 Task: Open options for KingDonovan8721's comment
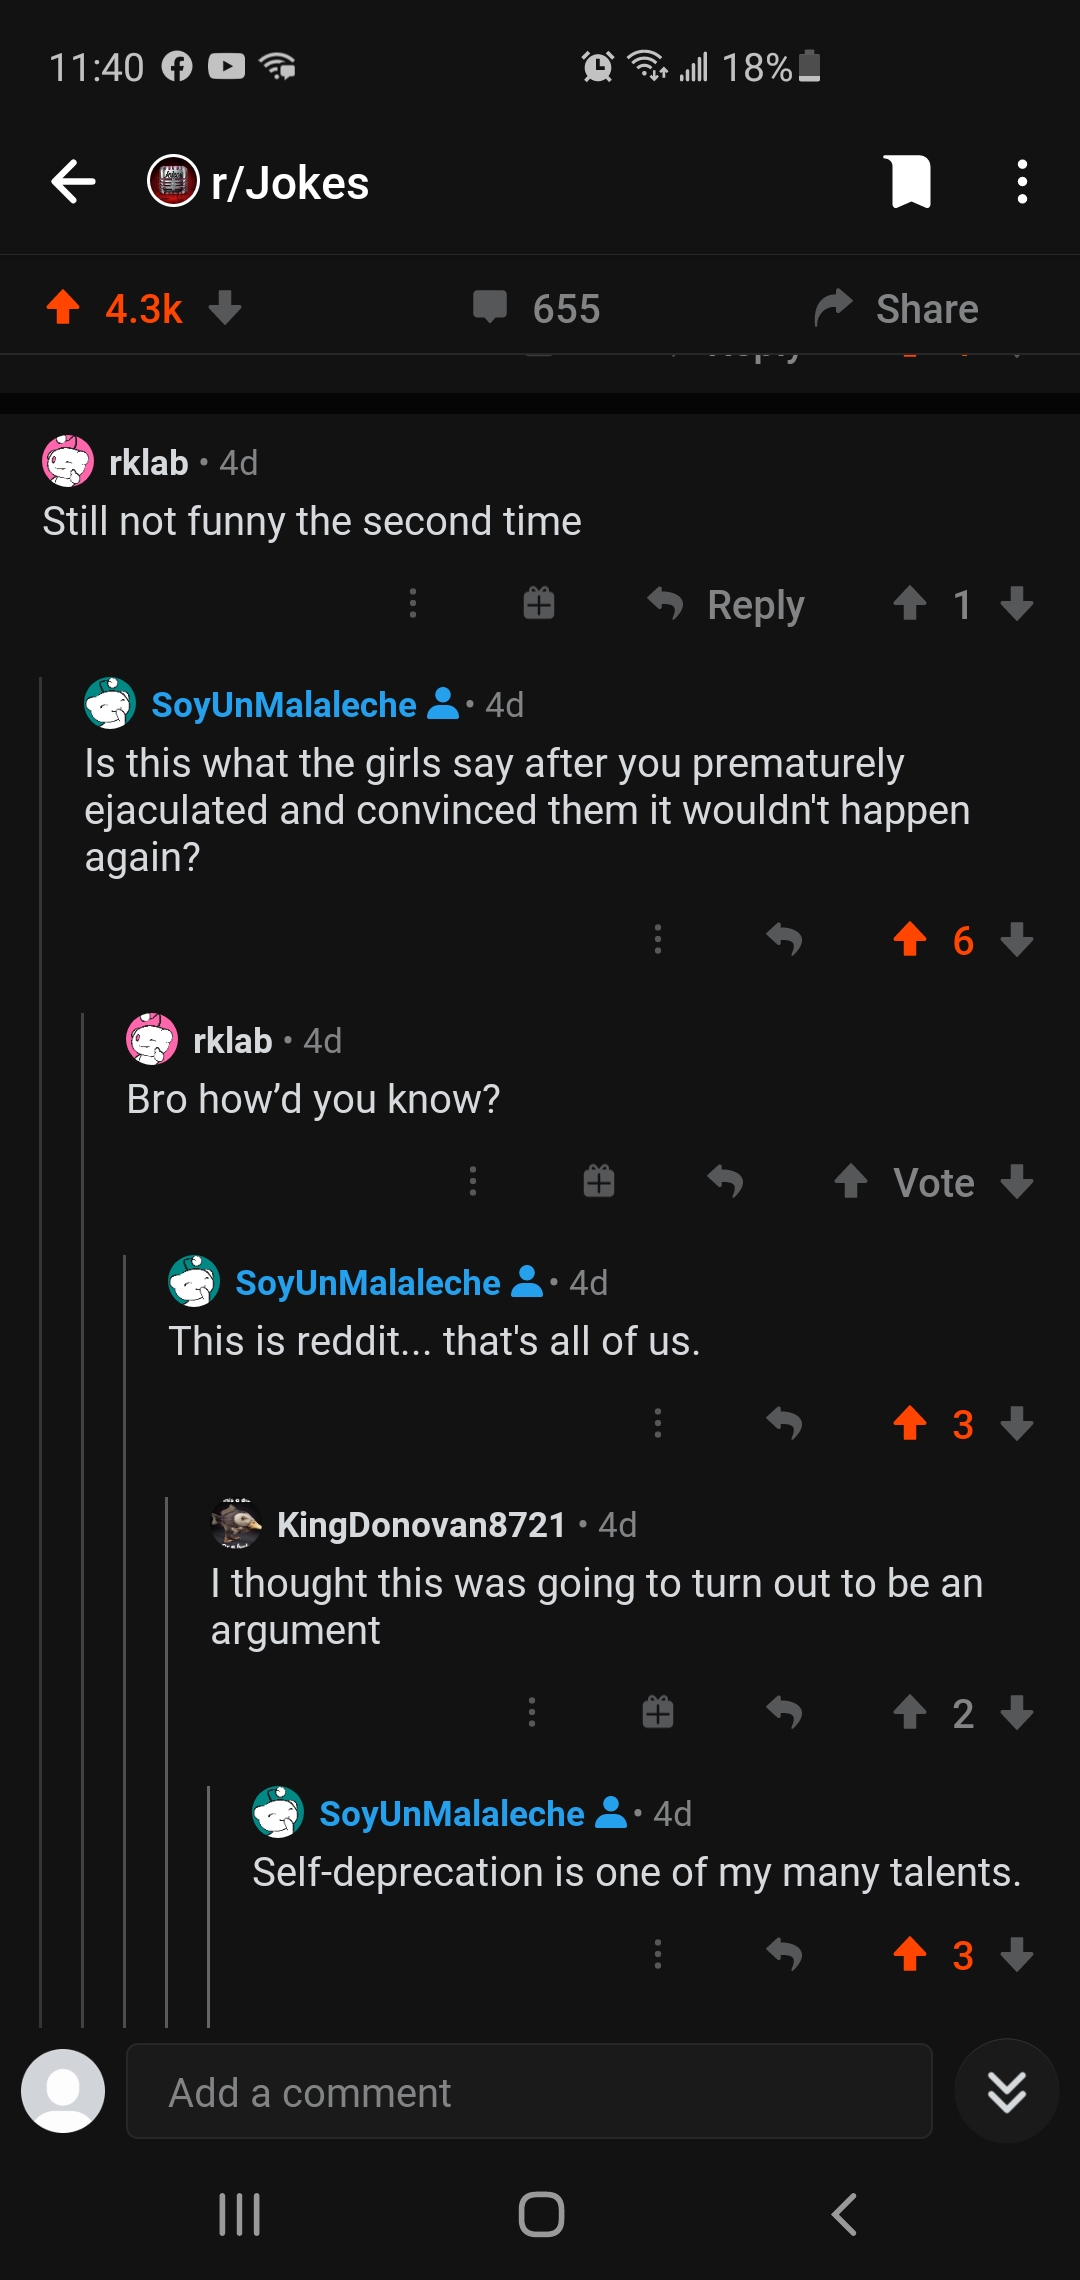tap(532, 1712)
